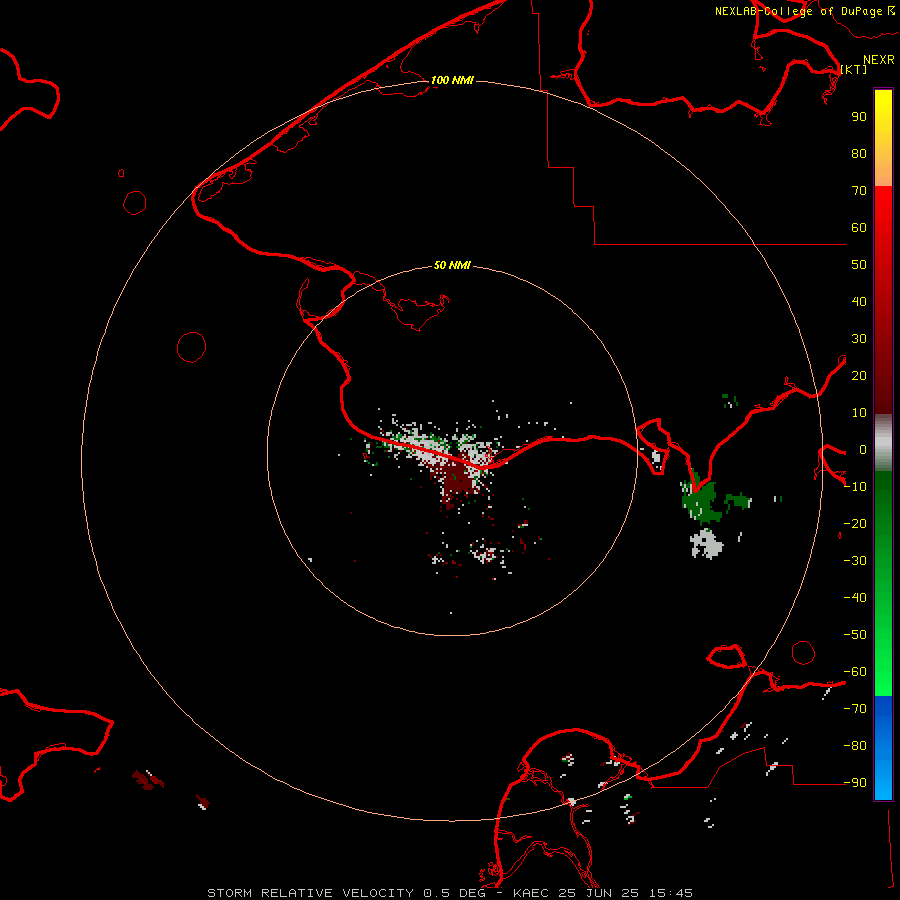Click the 60 value on velocity scale
Viewport: 900px width, 900px height.
pos(859,227)
